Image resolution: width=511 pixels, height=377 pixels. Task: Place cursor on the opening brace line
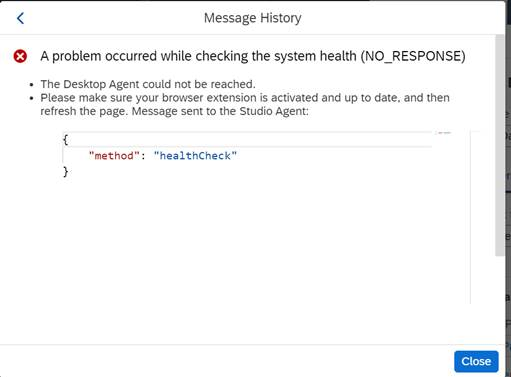point(247,139)
